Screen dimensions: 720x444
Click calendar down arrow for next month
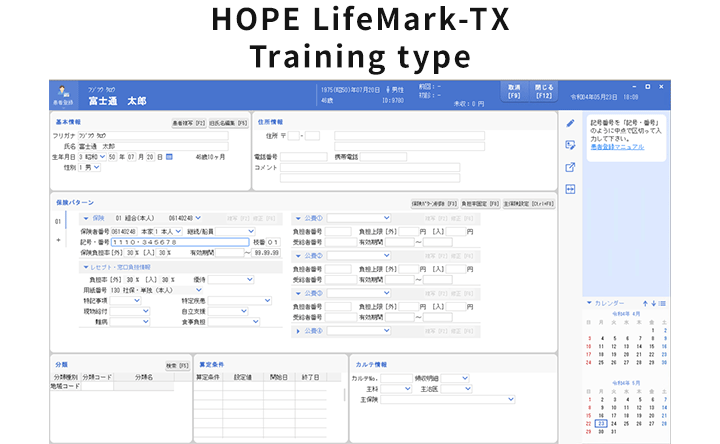pyautogui.click(x=654, y=303)
